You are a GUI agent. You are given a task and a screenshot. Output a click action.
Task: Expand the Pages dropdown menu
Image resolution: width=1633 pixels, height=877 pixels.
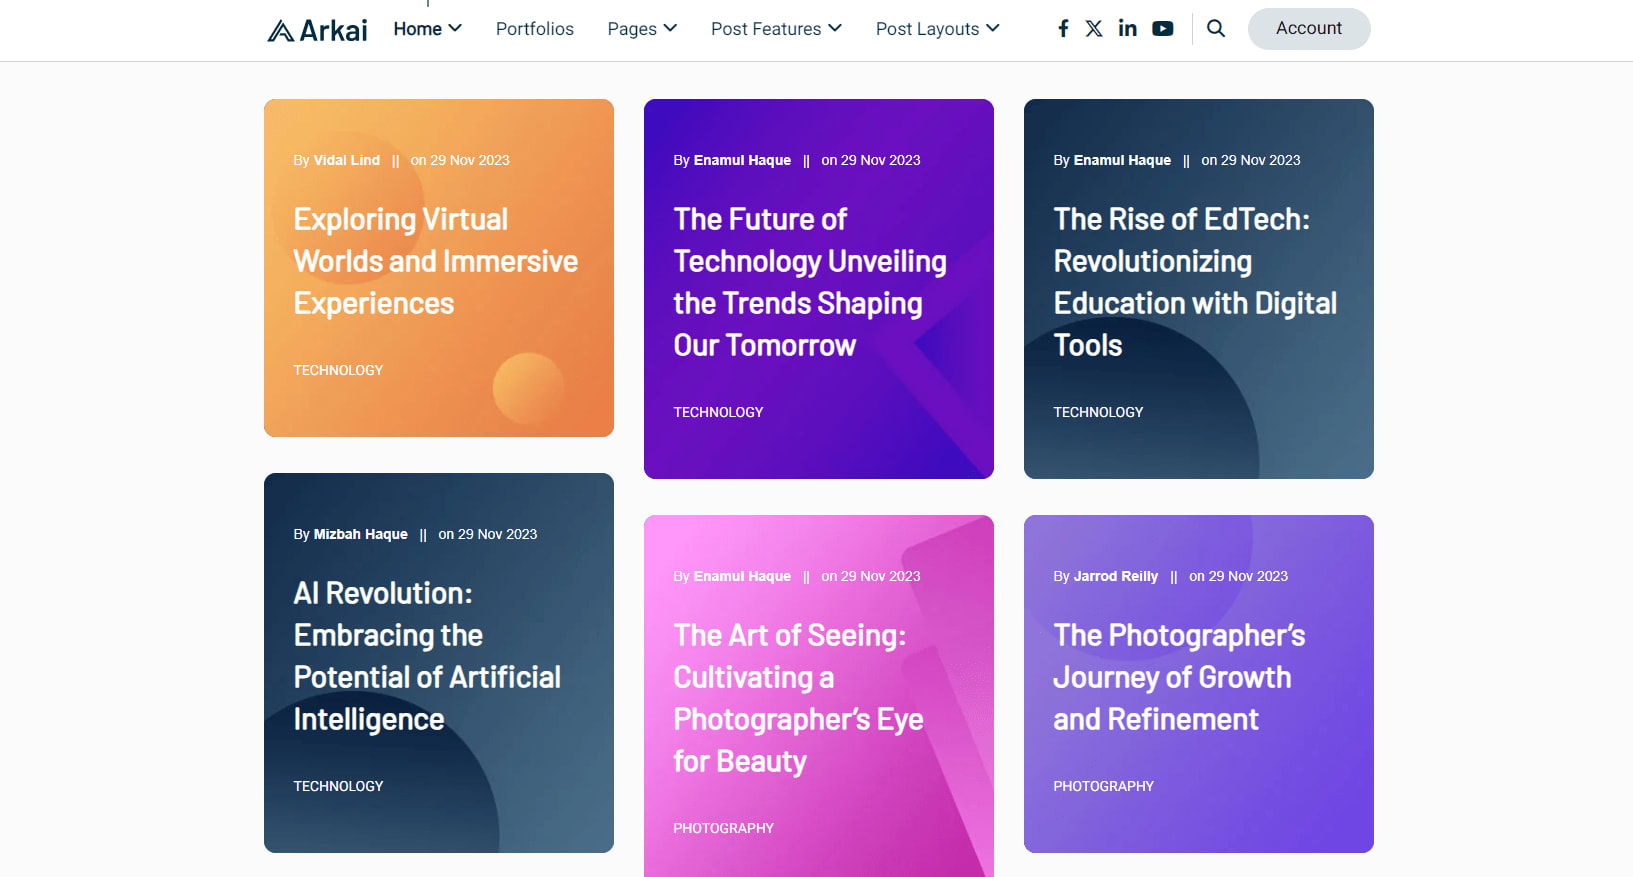pos(642,29)
